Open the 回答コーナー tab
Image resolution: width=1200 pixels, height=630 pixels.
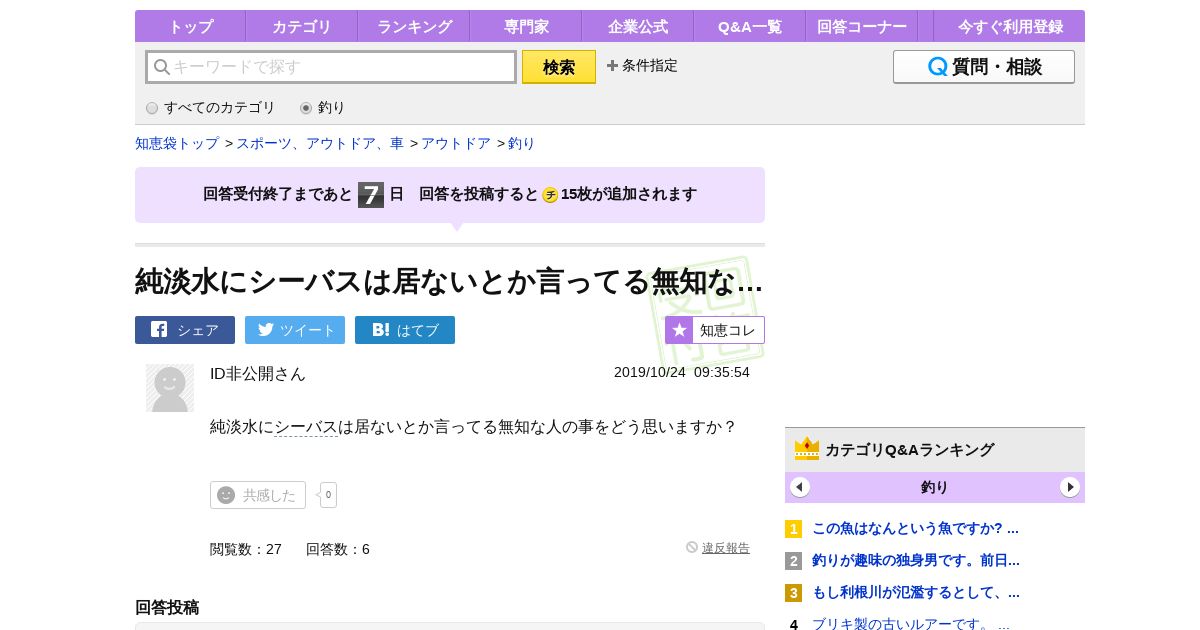pyautogui.click(x=862, y=26)
